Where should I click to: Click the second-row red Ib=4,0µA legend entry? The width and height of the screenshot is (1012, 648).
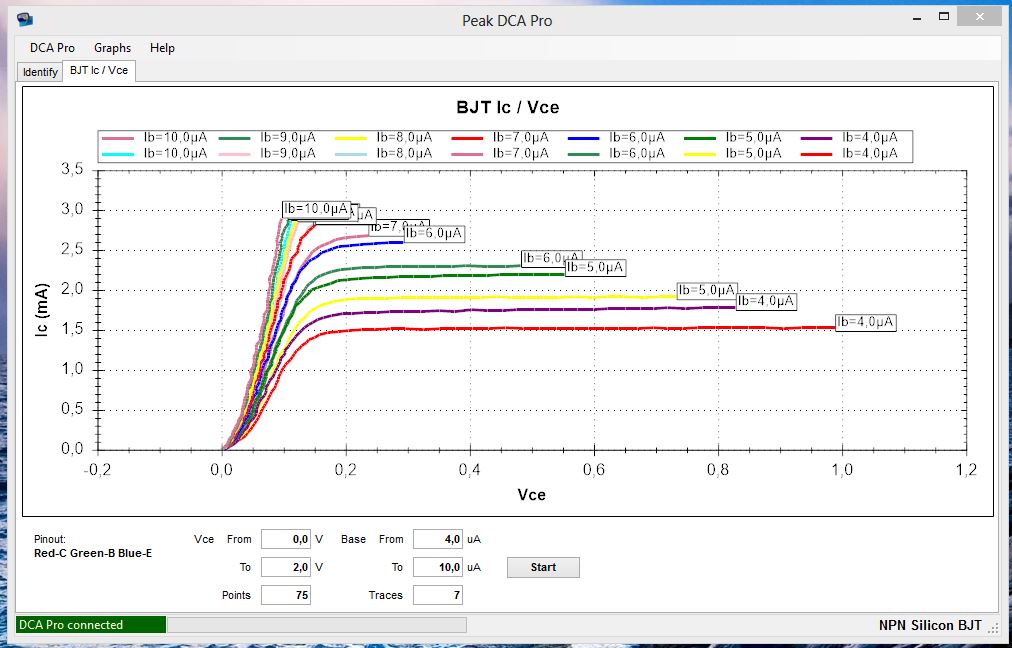[x=849, y=154]
